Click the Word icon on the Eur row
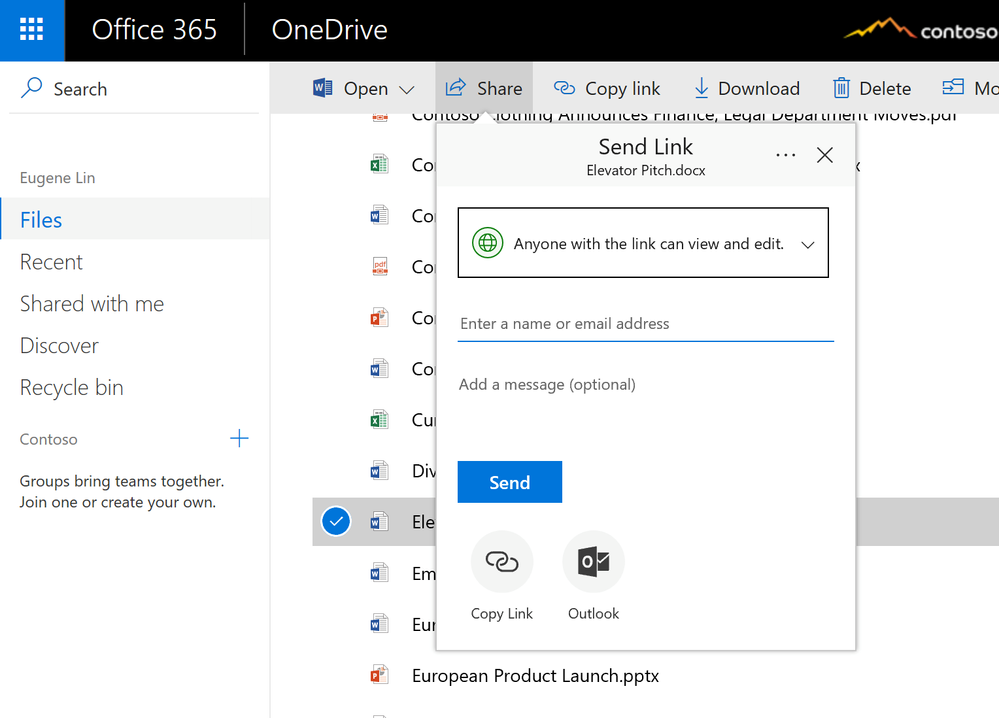 click(x=379, y=624)
